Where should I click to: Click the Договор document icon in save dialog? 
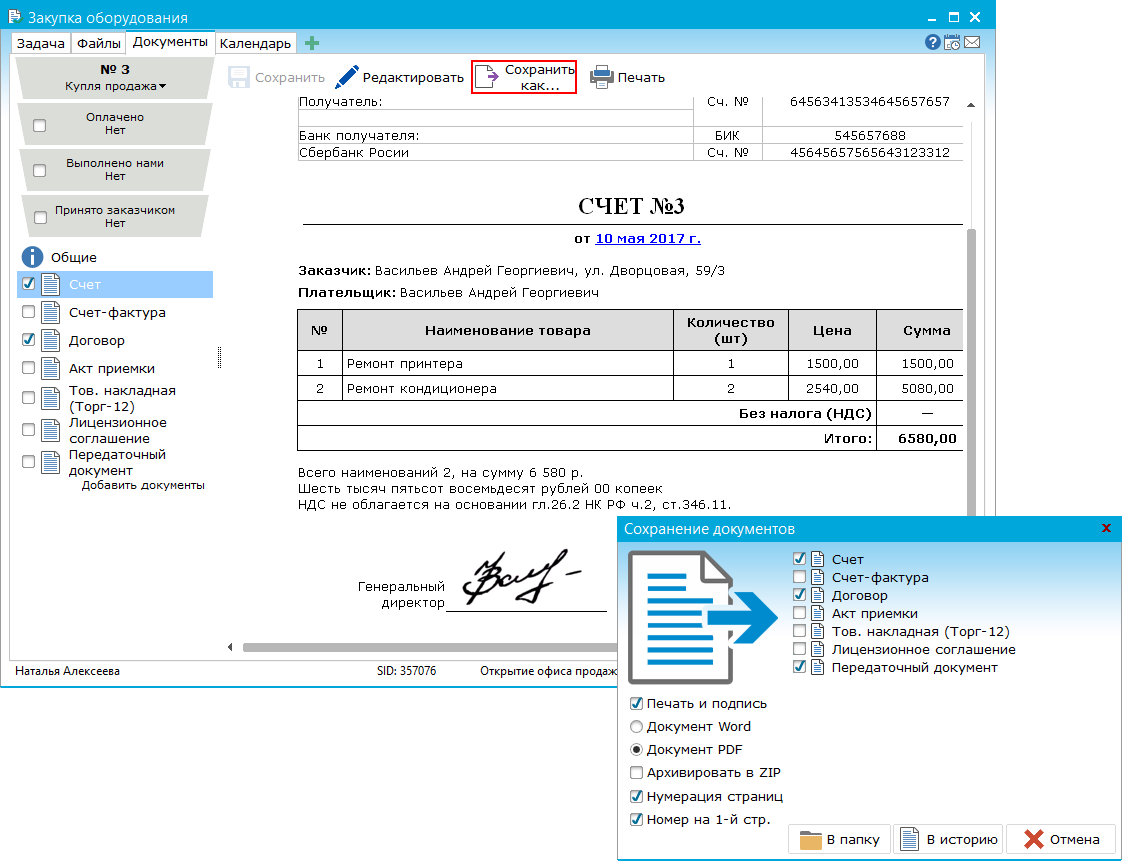[x=817, y=595]
